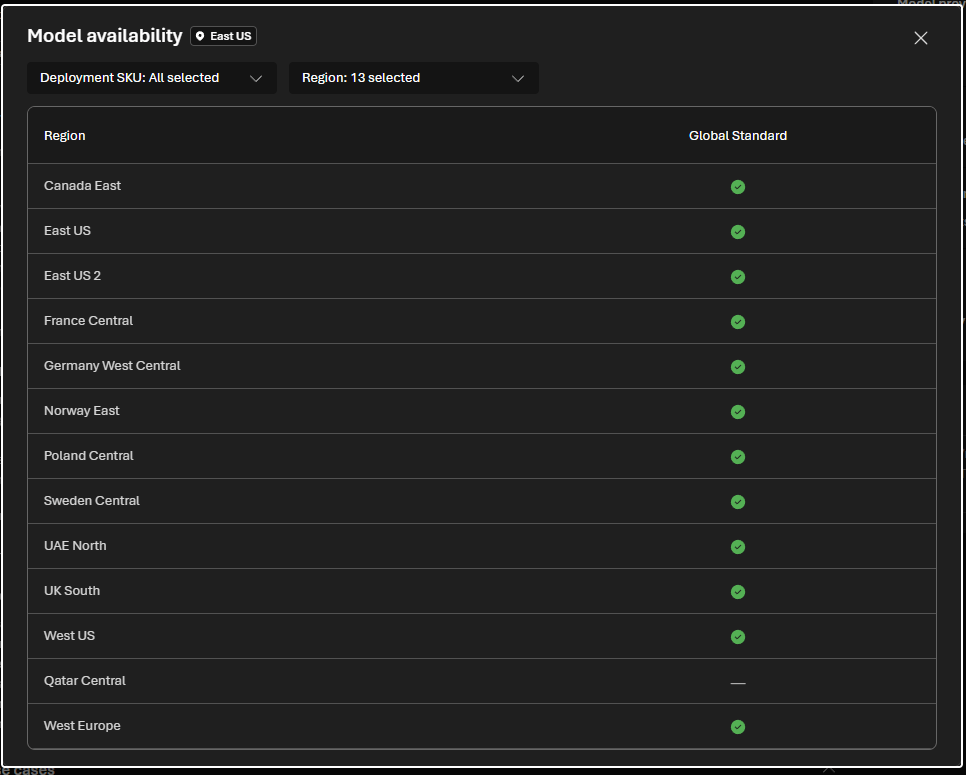Click the Canada East availability checkmark
Screen dimensions: 966x775
click(737, 187)
